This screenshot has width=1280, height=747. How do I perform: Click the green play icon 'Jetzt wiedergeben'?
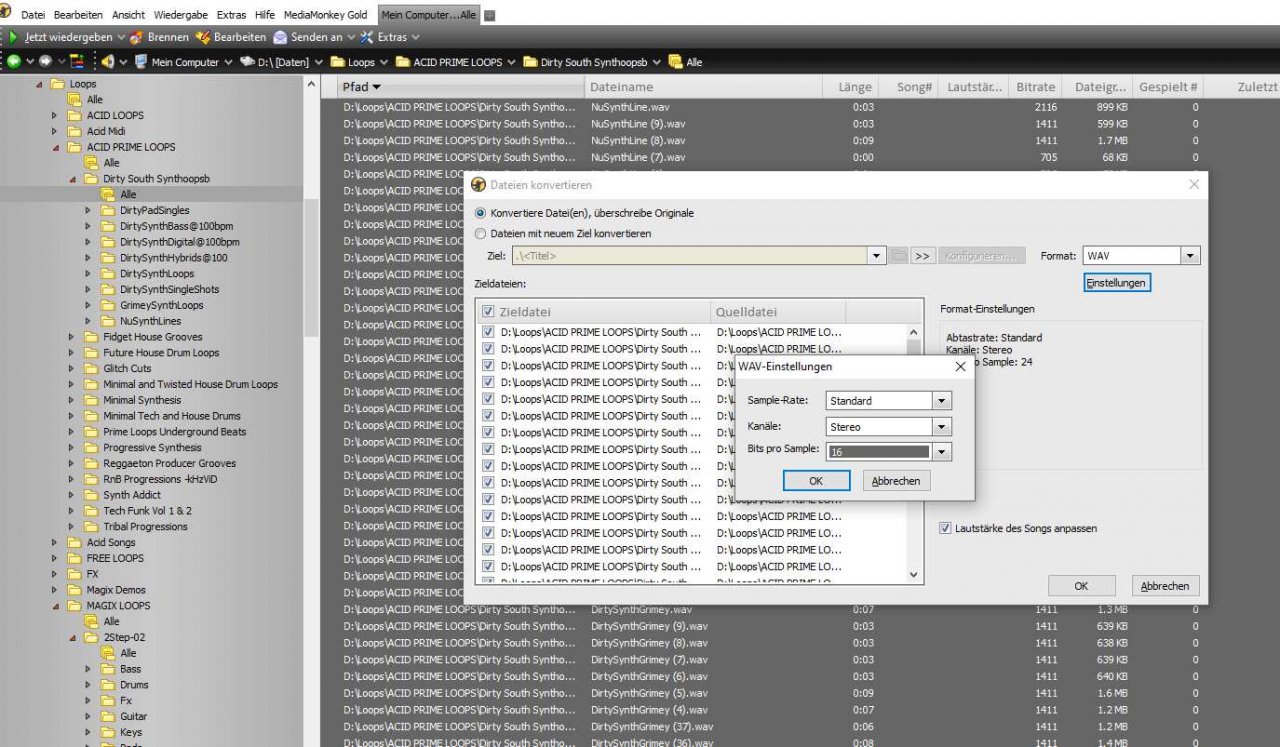14,37
